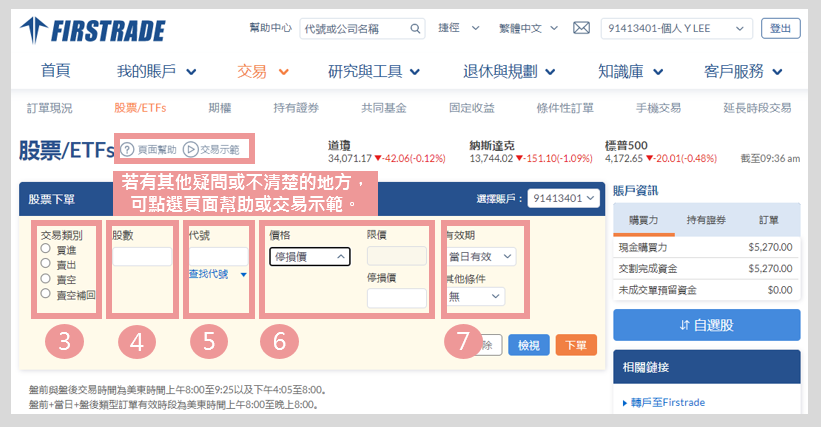Viewport: 821px width, 427px height.
Task: Expand the 交易 menu
Action: coord(262,71)
